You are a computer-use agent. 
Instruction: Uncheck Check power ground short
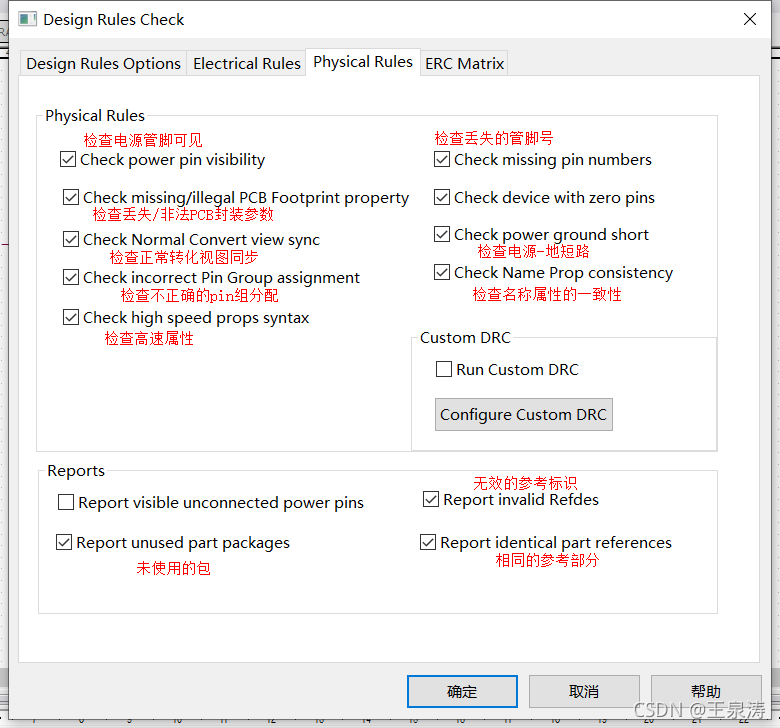pos(442,234)
